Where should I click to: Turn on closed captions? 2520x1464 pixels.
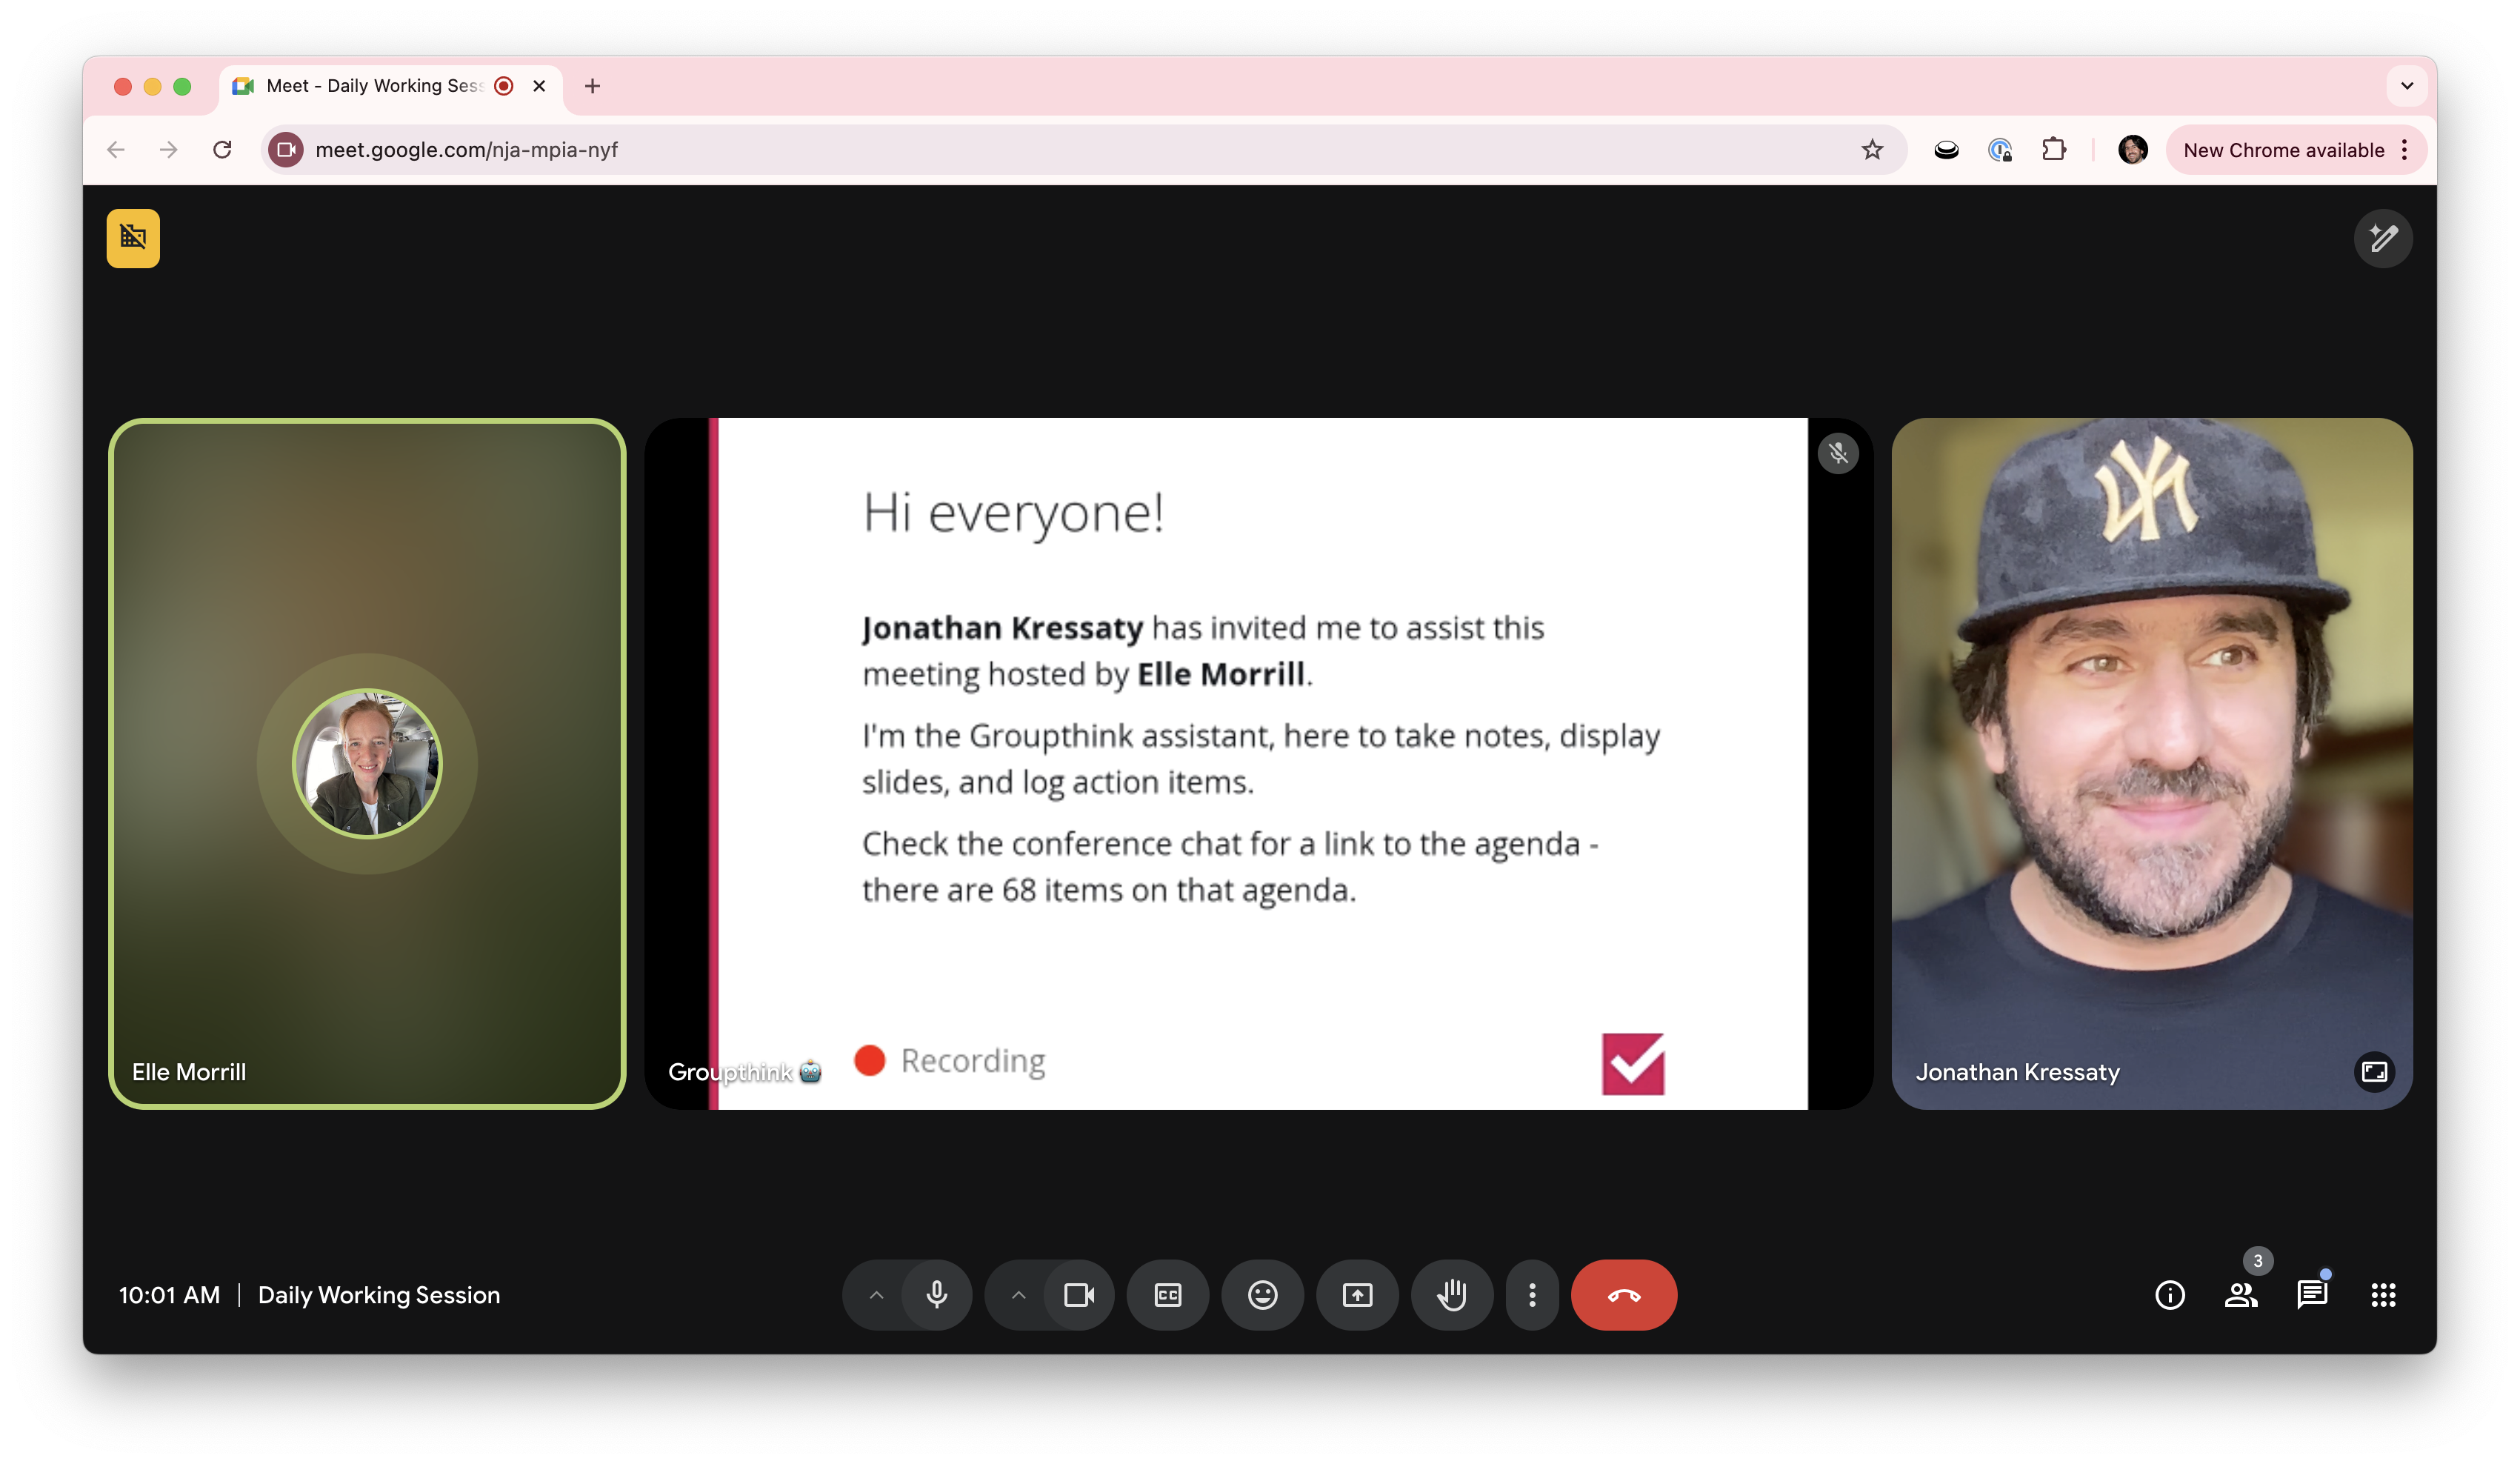1167,1294
